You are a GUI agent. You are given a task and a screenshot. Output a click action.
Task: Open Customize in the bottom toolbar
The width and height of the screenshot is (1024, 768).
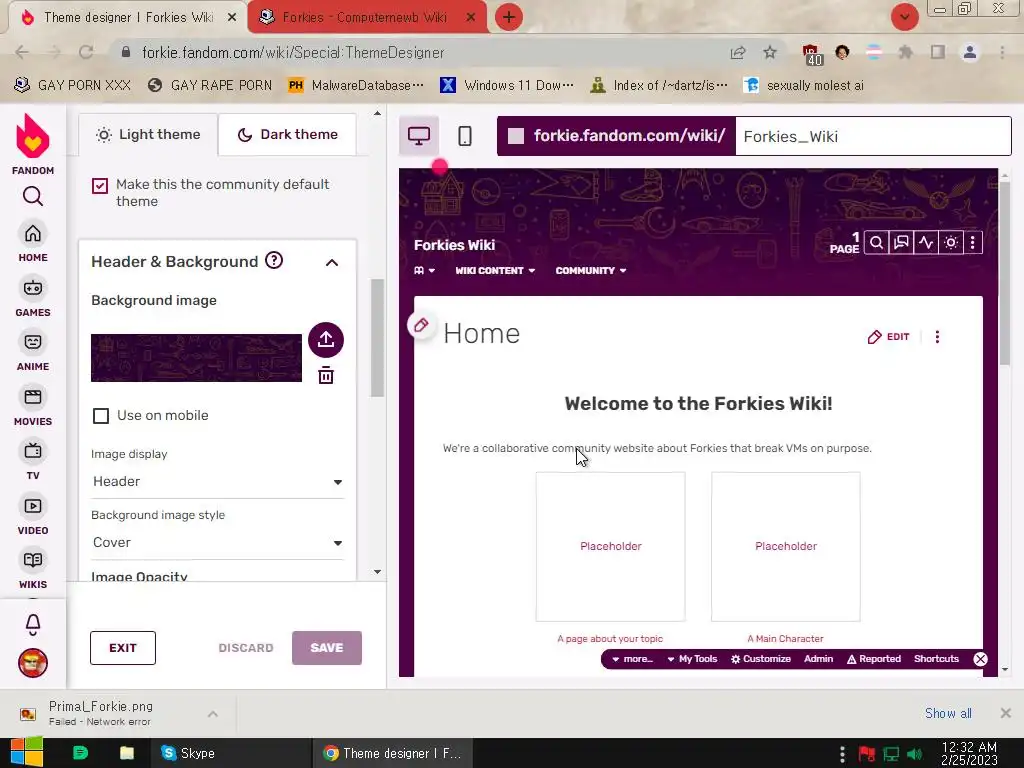[x=761, y=659]
